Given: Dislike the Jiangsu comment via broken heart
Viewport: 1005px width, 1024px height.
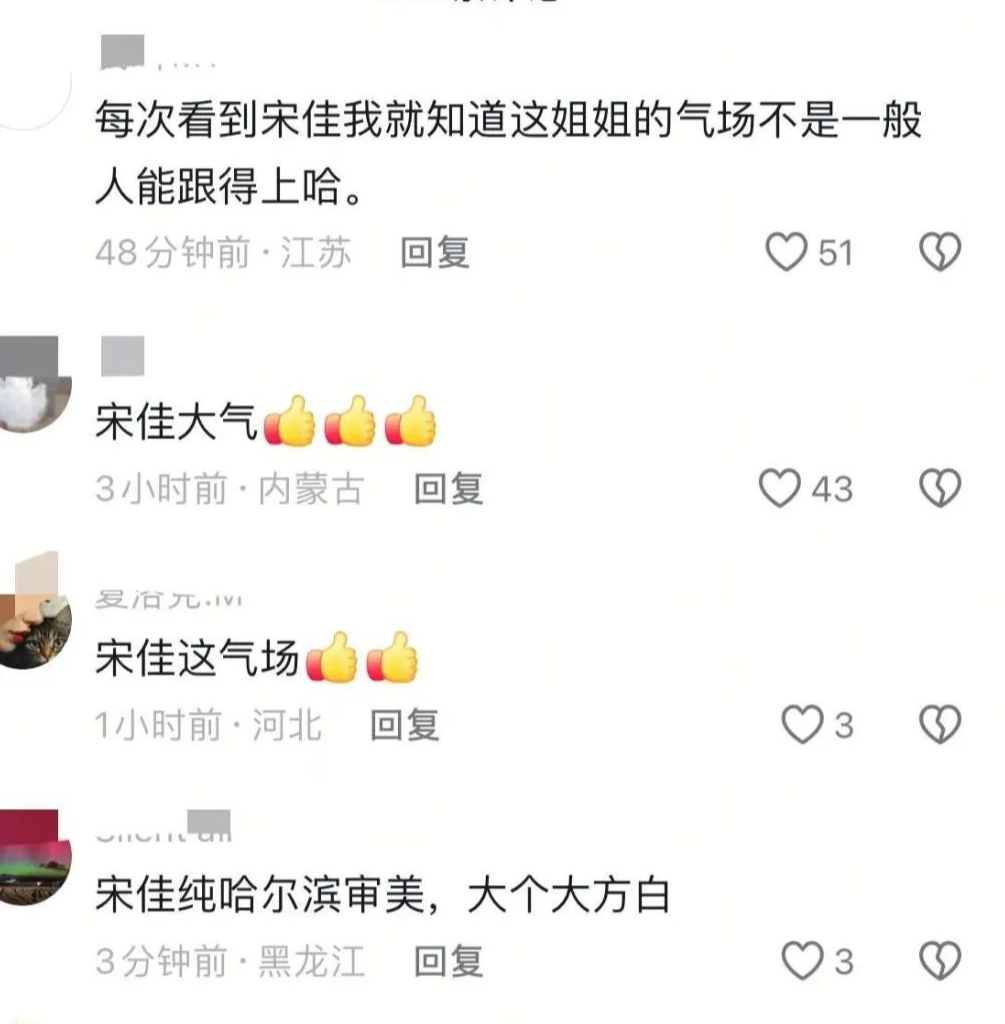Looking at the screenshot, I should coord(940,252).
